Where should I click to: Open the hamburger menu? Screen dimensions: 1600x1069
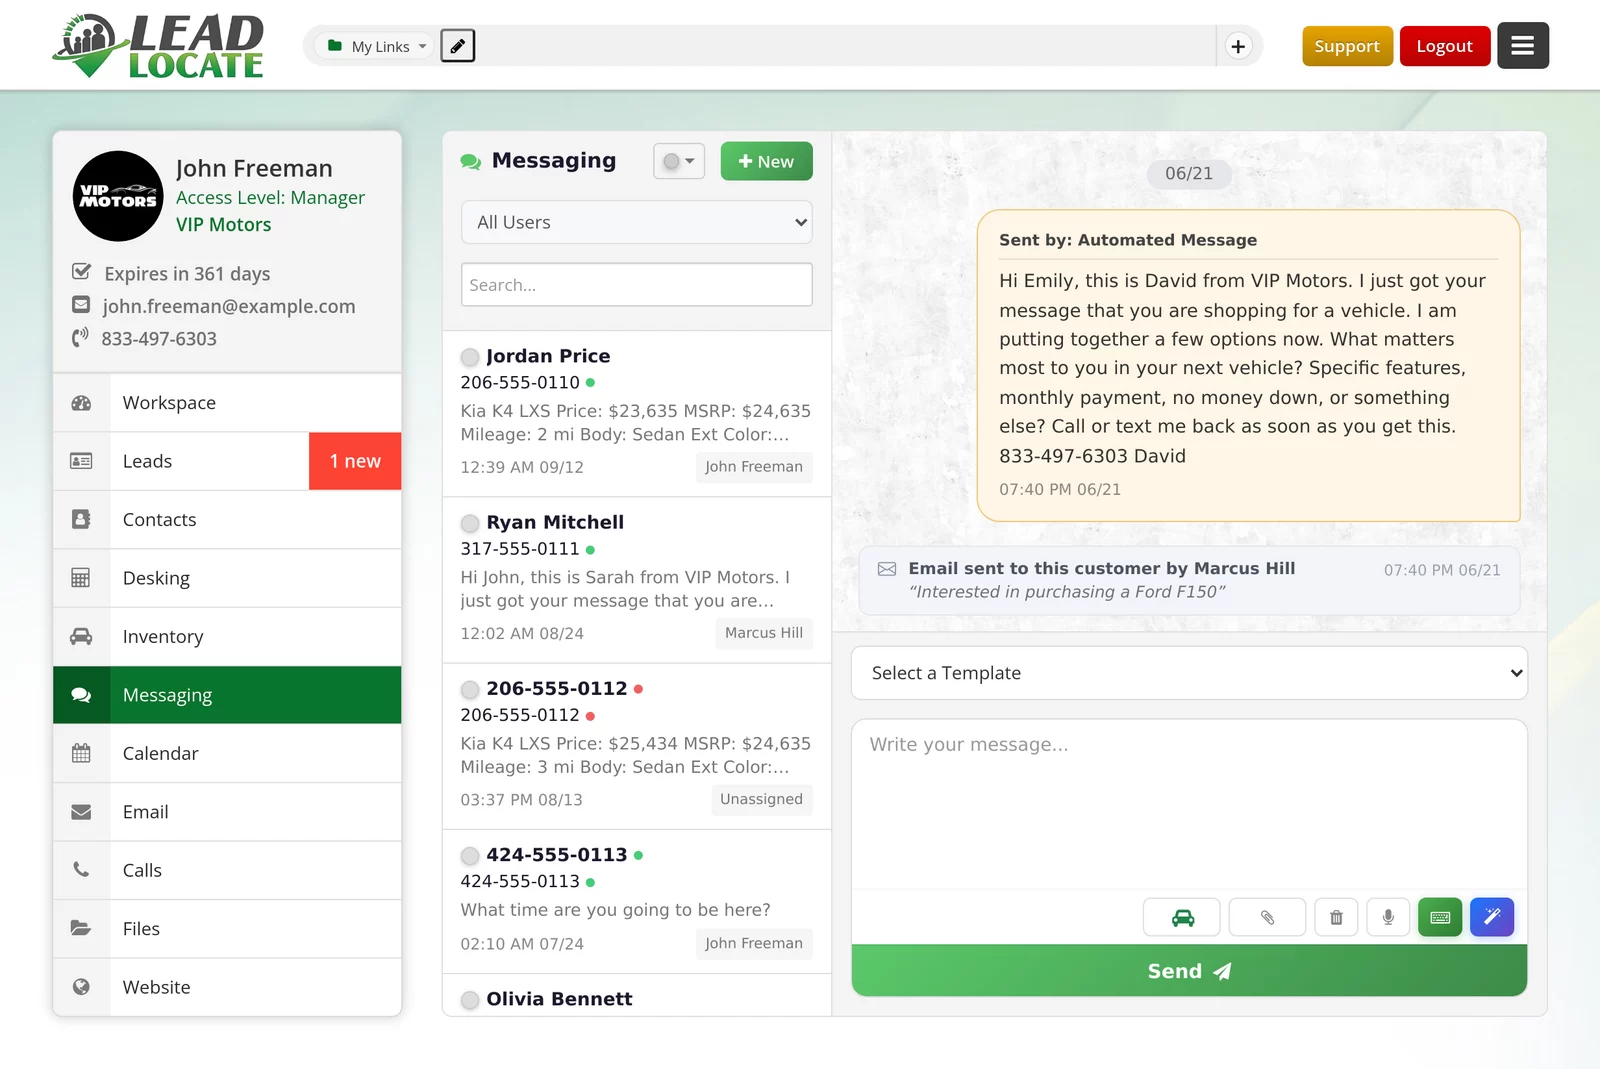click(x=1522, y=46)
